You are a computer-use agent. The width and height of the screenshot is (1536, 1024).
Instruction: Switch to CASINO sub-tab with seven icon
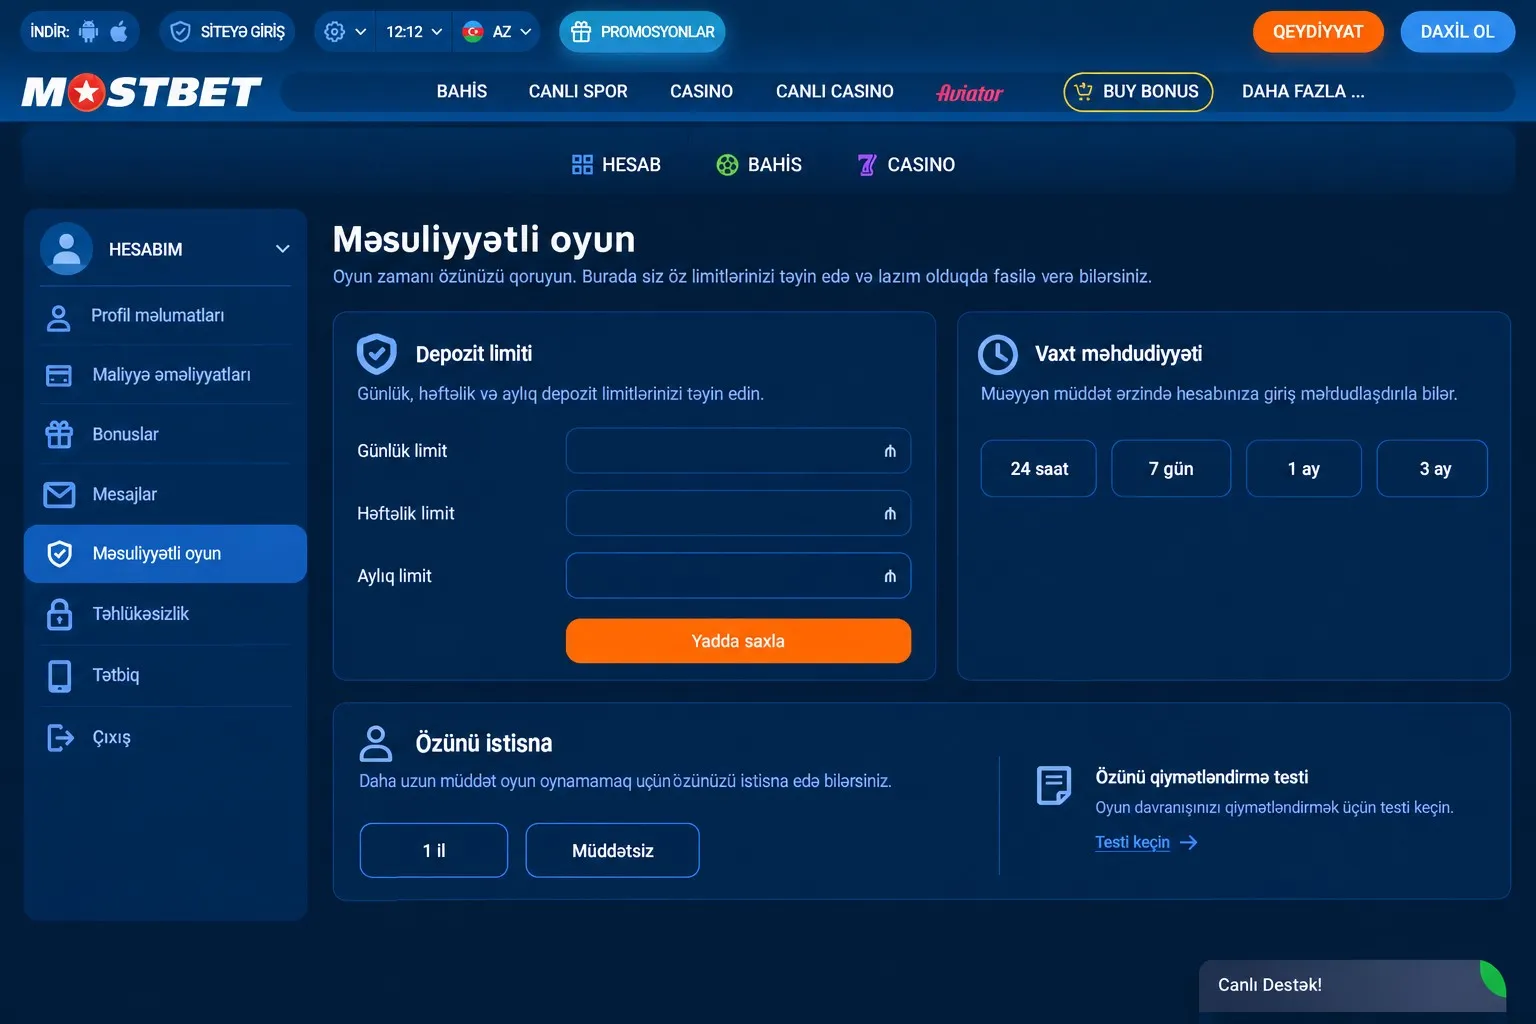pos(906,165)
